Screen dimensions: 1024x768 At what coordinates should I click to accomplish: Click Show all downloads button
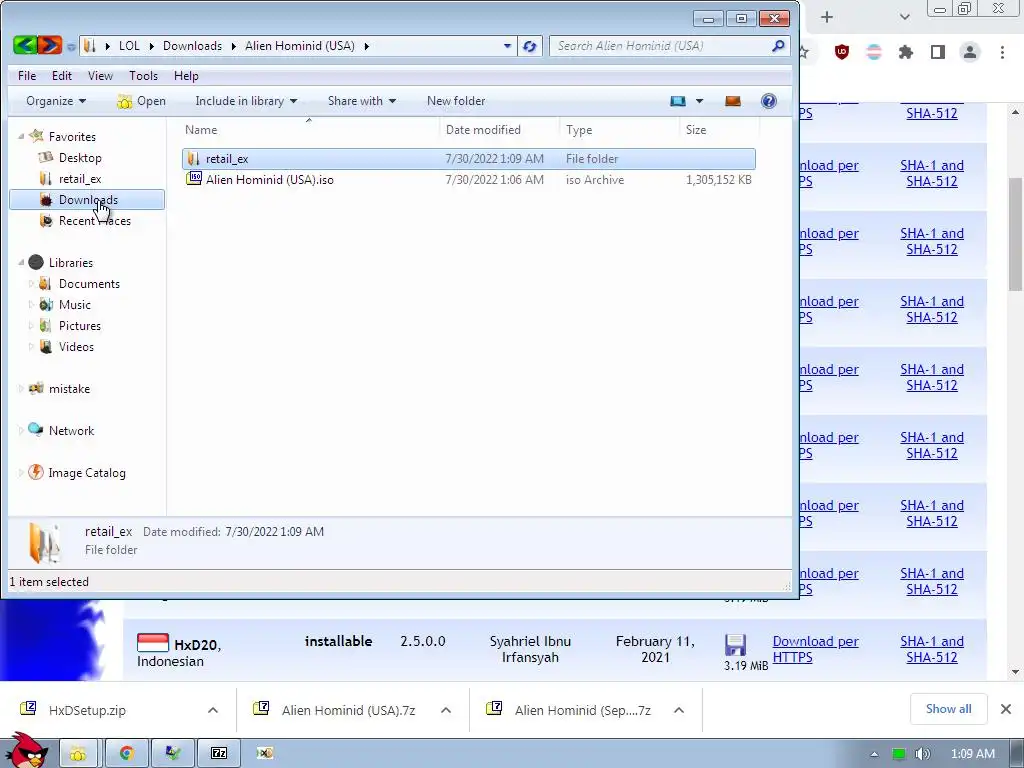[948, 709]
